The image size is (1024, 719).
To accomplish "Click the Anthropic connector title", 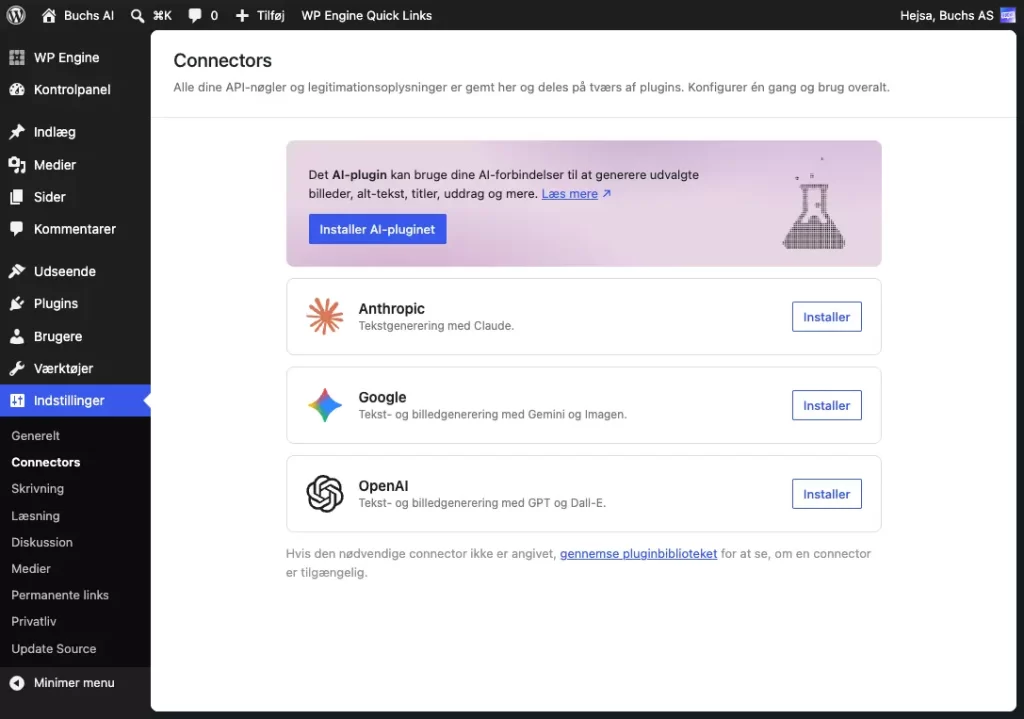I will [391, 308].
